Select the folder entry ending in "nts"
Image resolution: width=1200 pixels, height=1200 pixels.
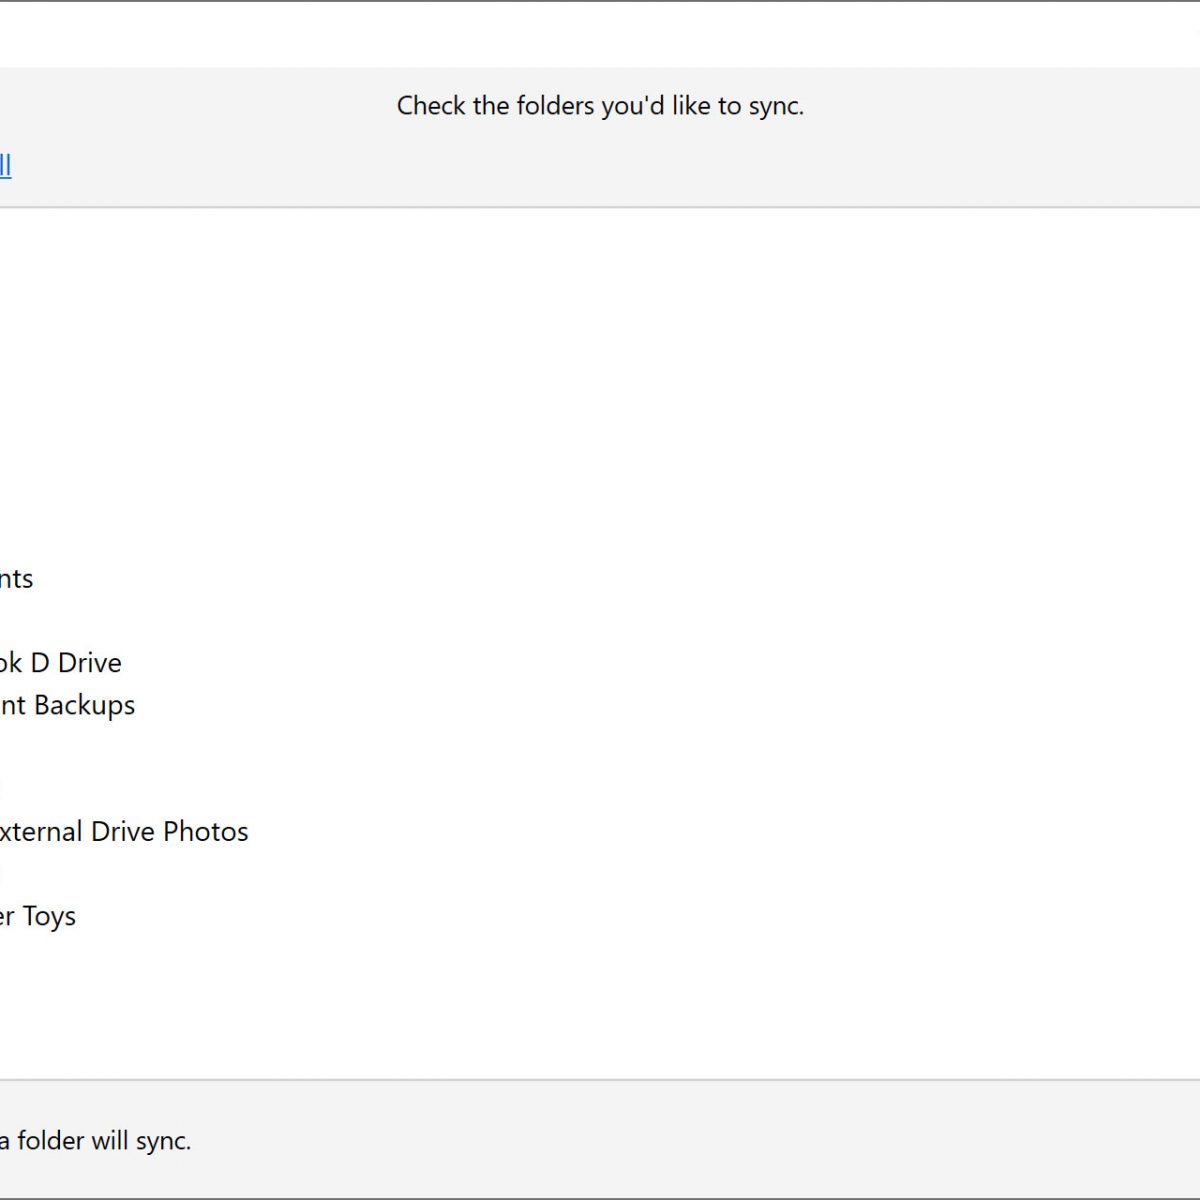(17, 579)
